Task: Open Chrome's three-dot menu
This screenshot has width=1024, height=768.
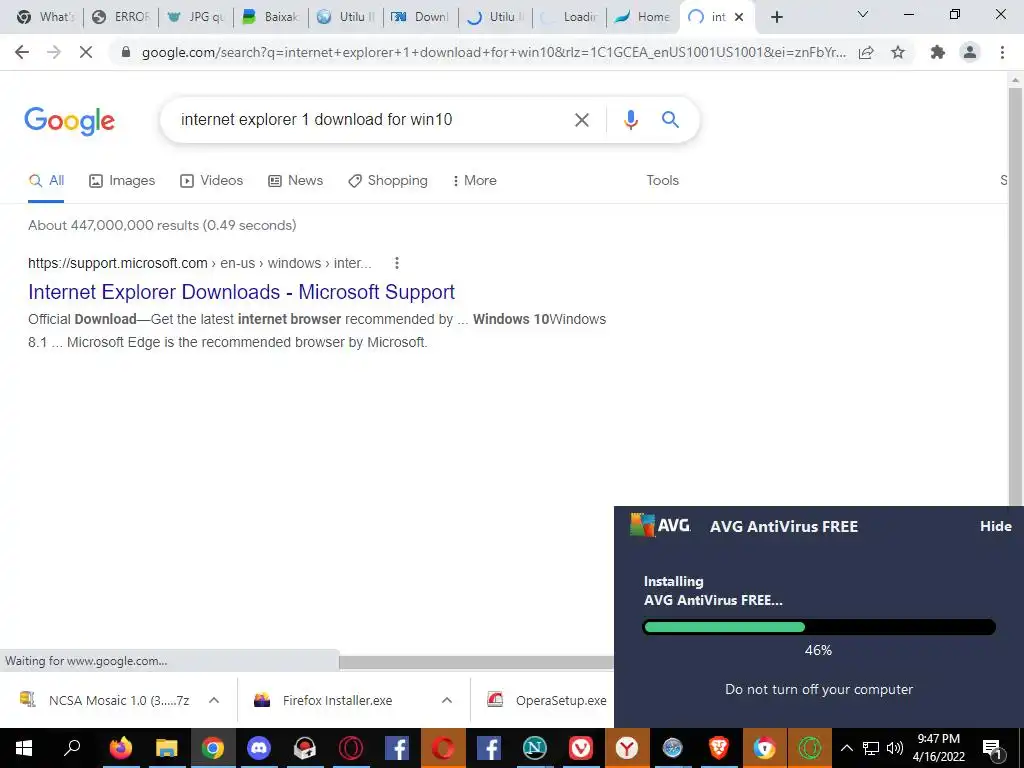Action: [1002, 52]
